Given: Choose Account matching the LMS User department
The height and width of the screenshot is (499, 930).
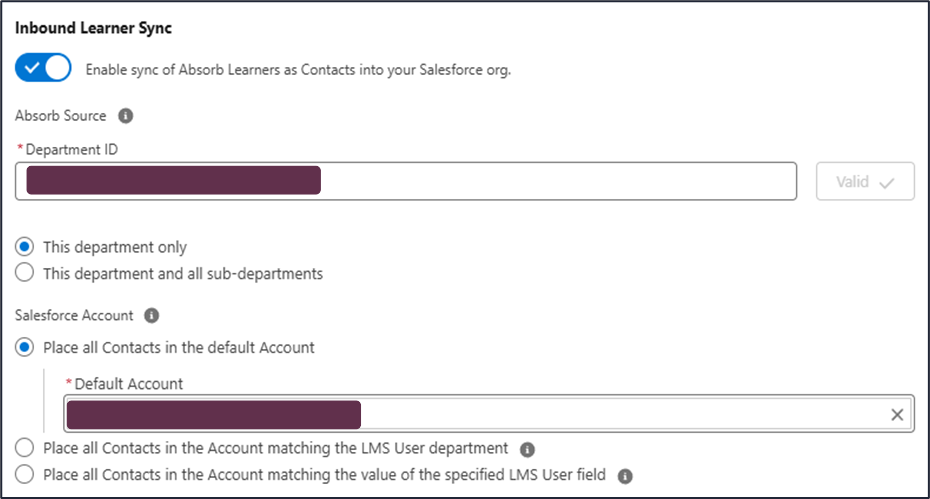Looking at the screenshot, I should pyautogui.click(x=25, y=448).
